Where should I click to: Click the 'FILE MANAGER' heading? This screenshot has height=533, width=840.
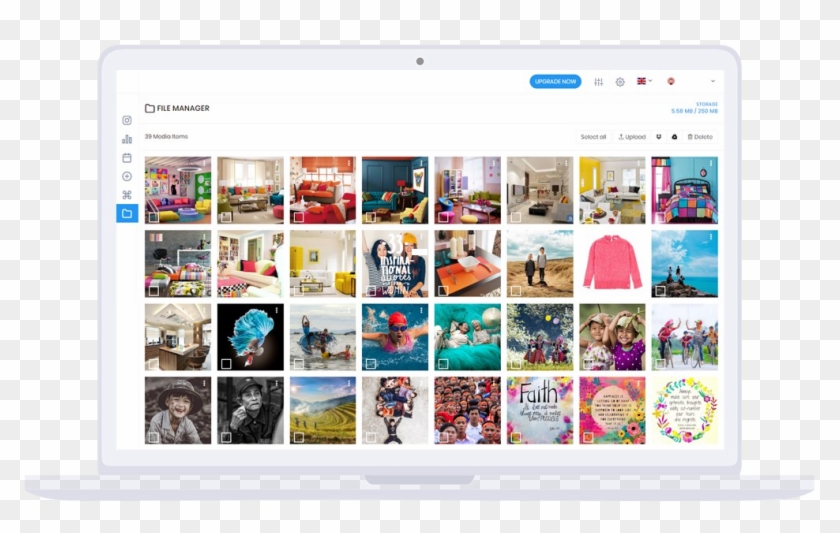click(x=183, y=108)
